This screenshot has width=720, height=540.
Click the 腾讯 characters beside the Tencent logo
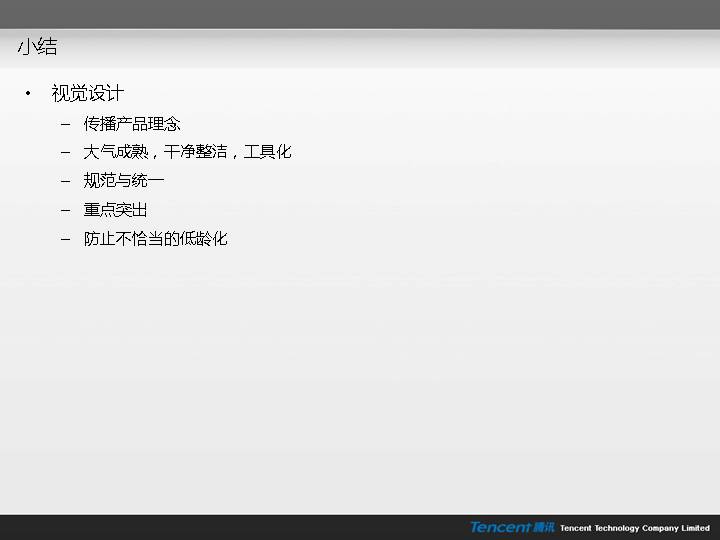pos(543,527)
